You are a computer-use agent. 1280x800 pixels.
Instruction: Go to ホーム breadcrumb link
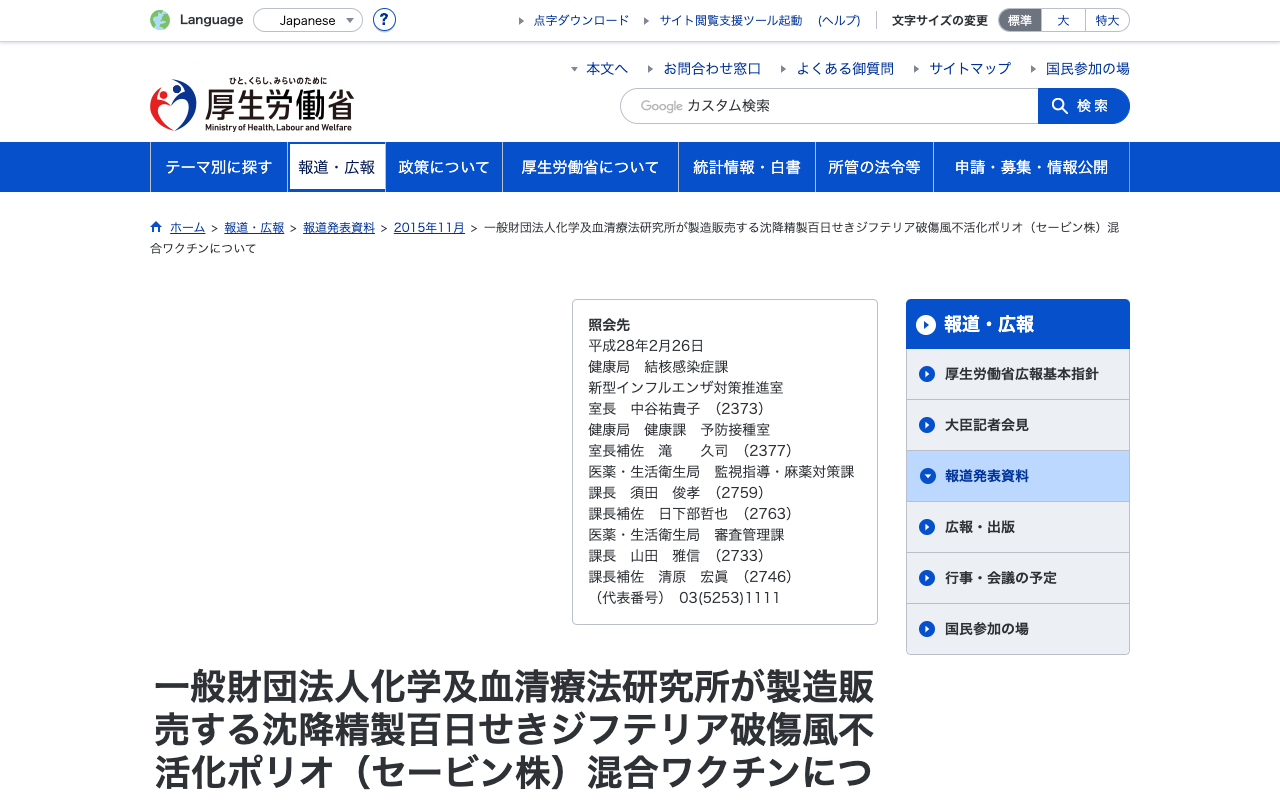pos(187,227)
